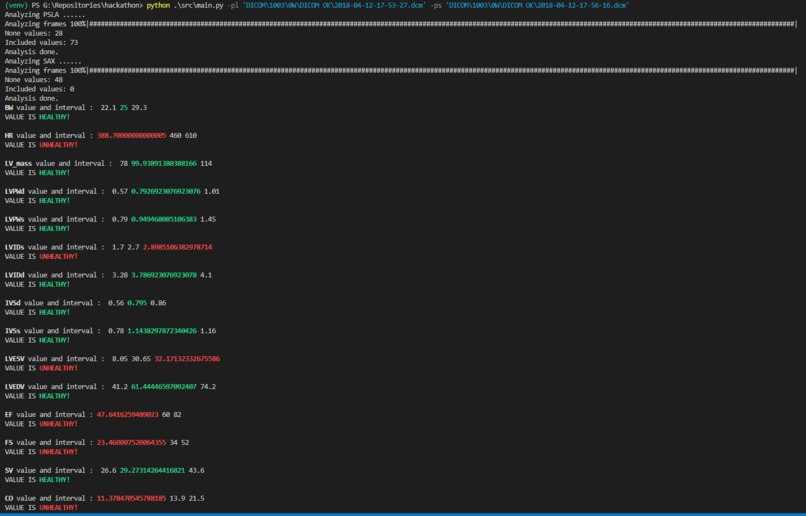Click the '610' bound in HR row
This screenshot has height=516, width=806.
pos(191,136)
